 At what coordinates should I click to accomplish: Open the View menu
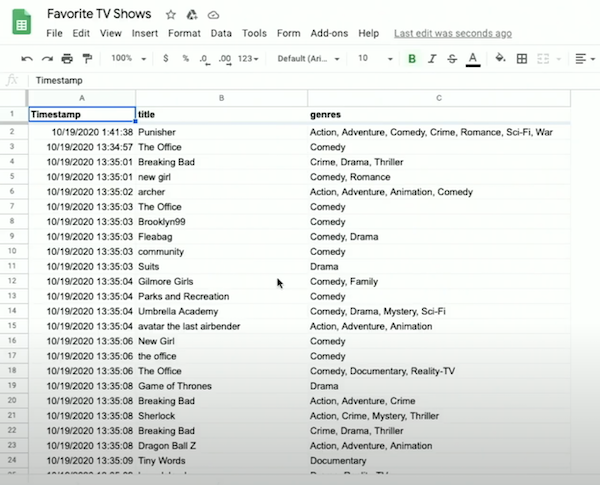111,33
